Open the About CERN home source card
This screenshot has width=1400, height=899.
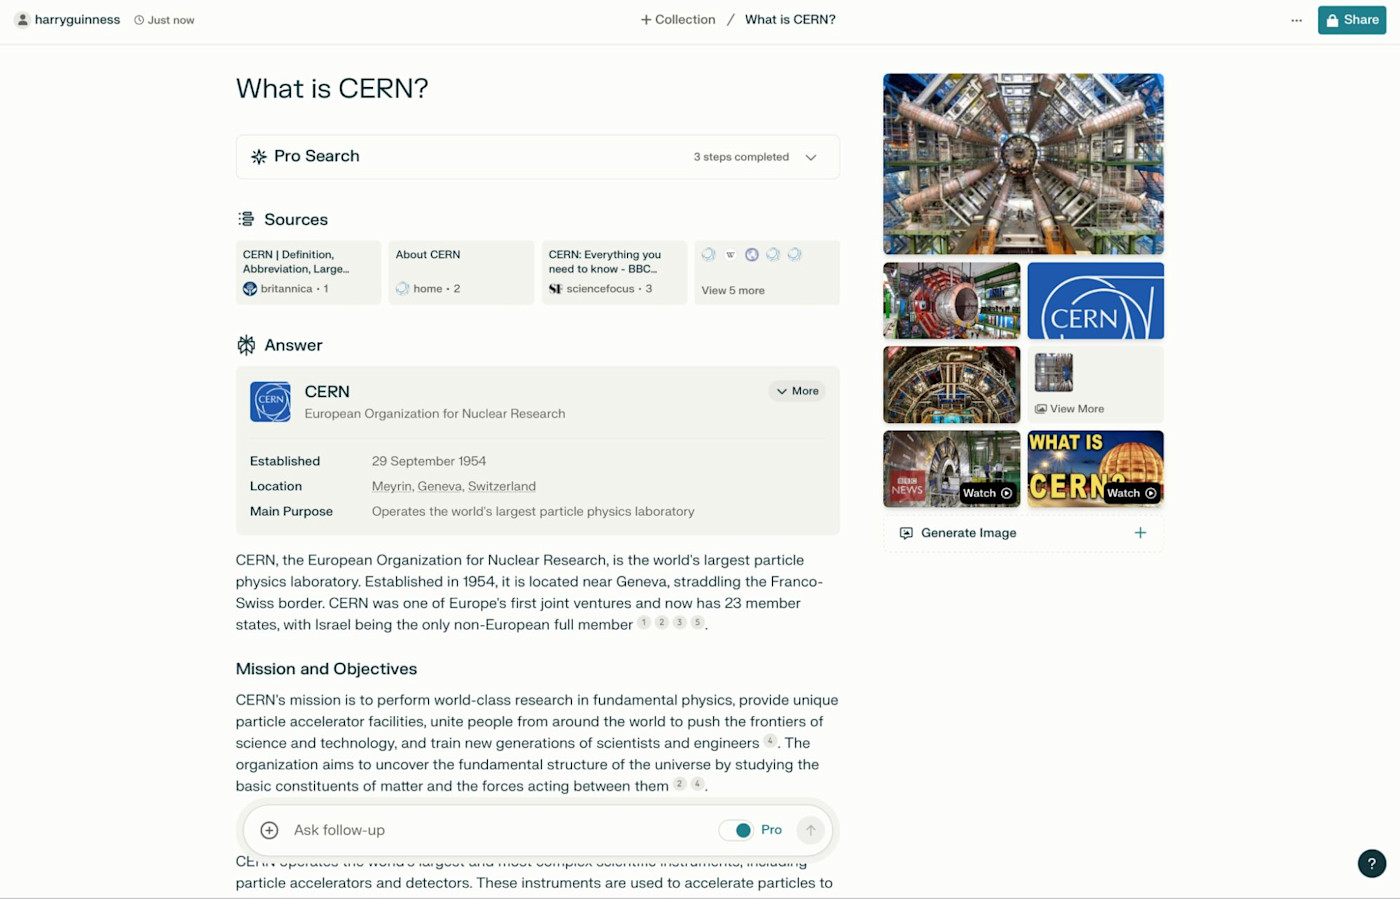click(x=461, y=272)
